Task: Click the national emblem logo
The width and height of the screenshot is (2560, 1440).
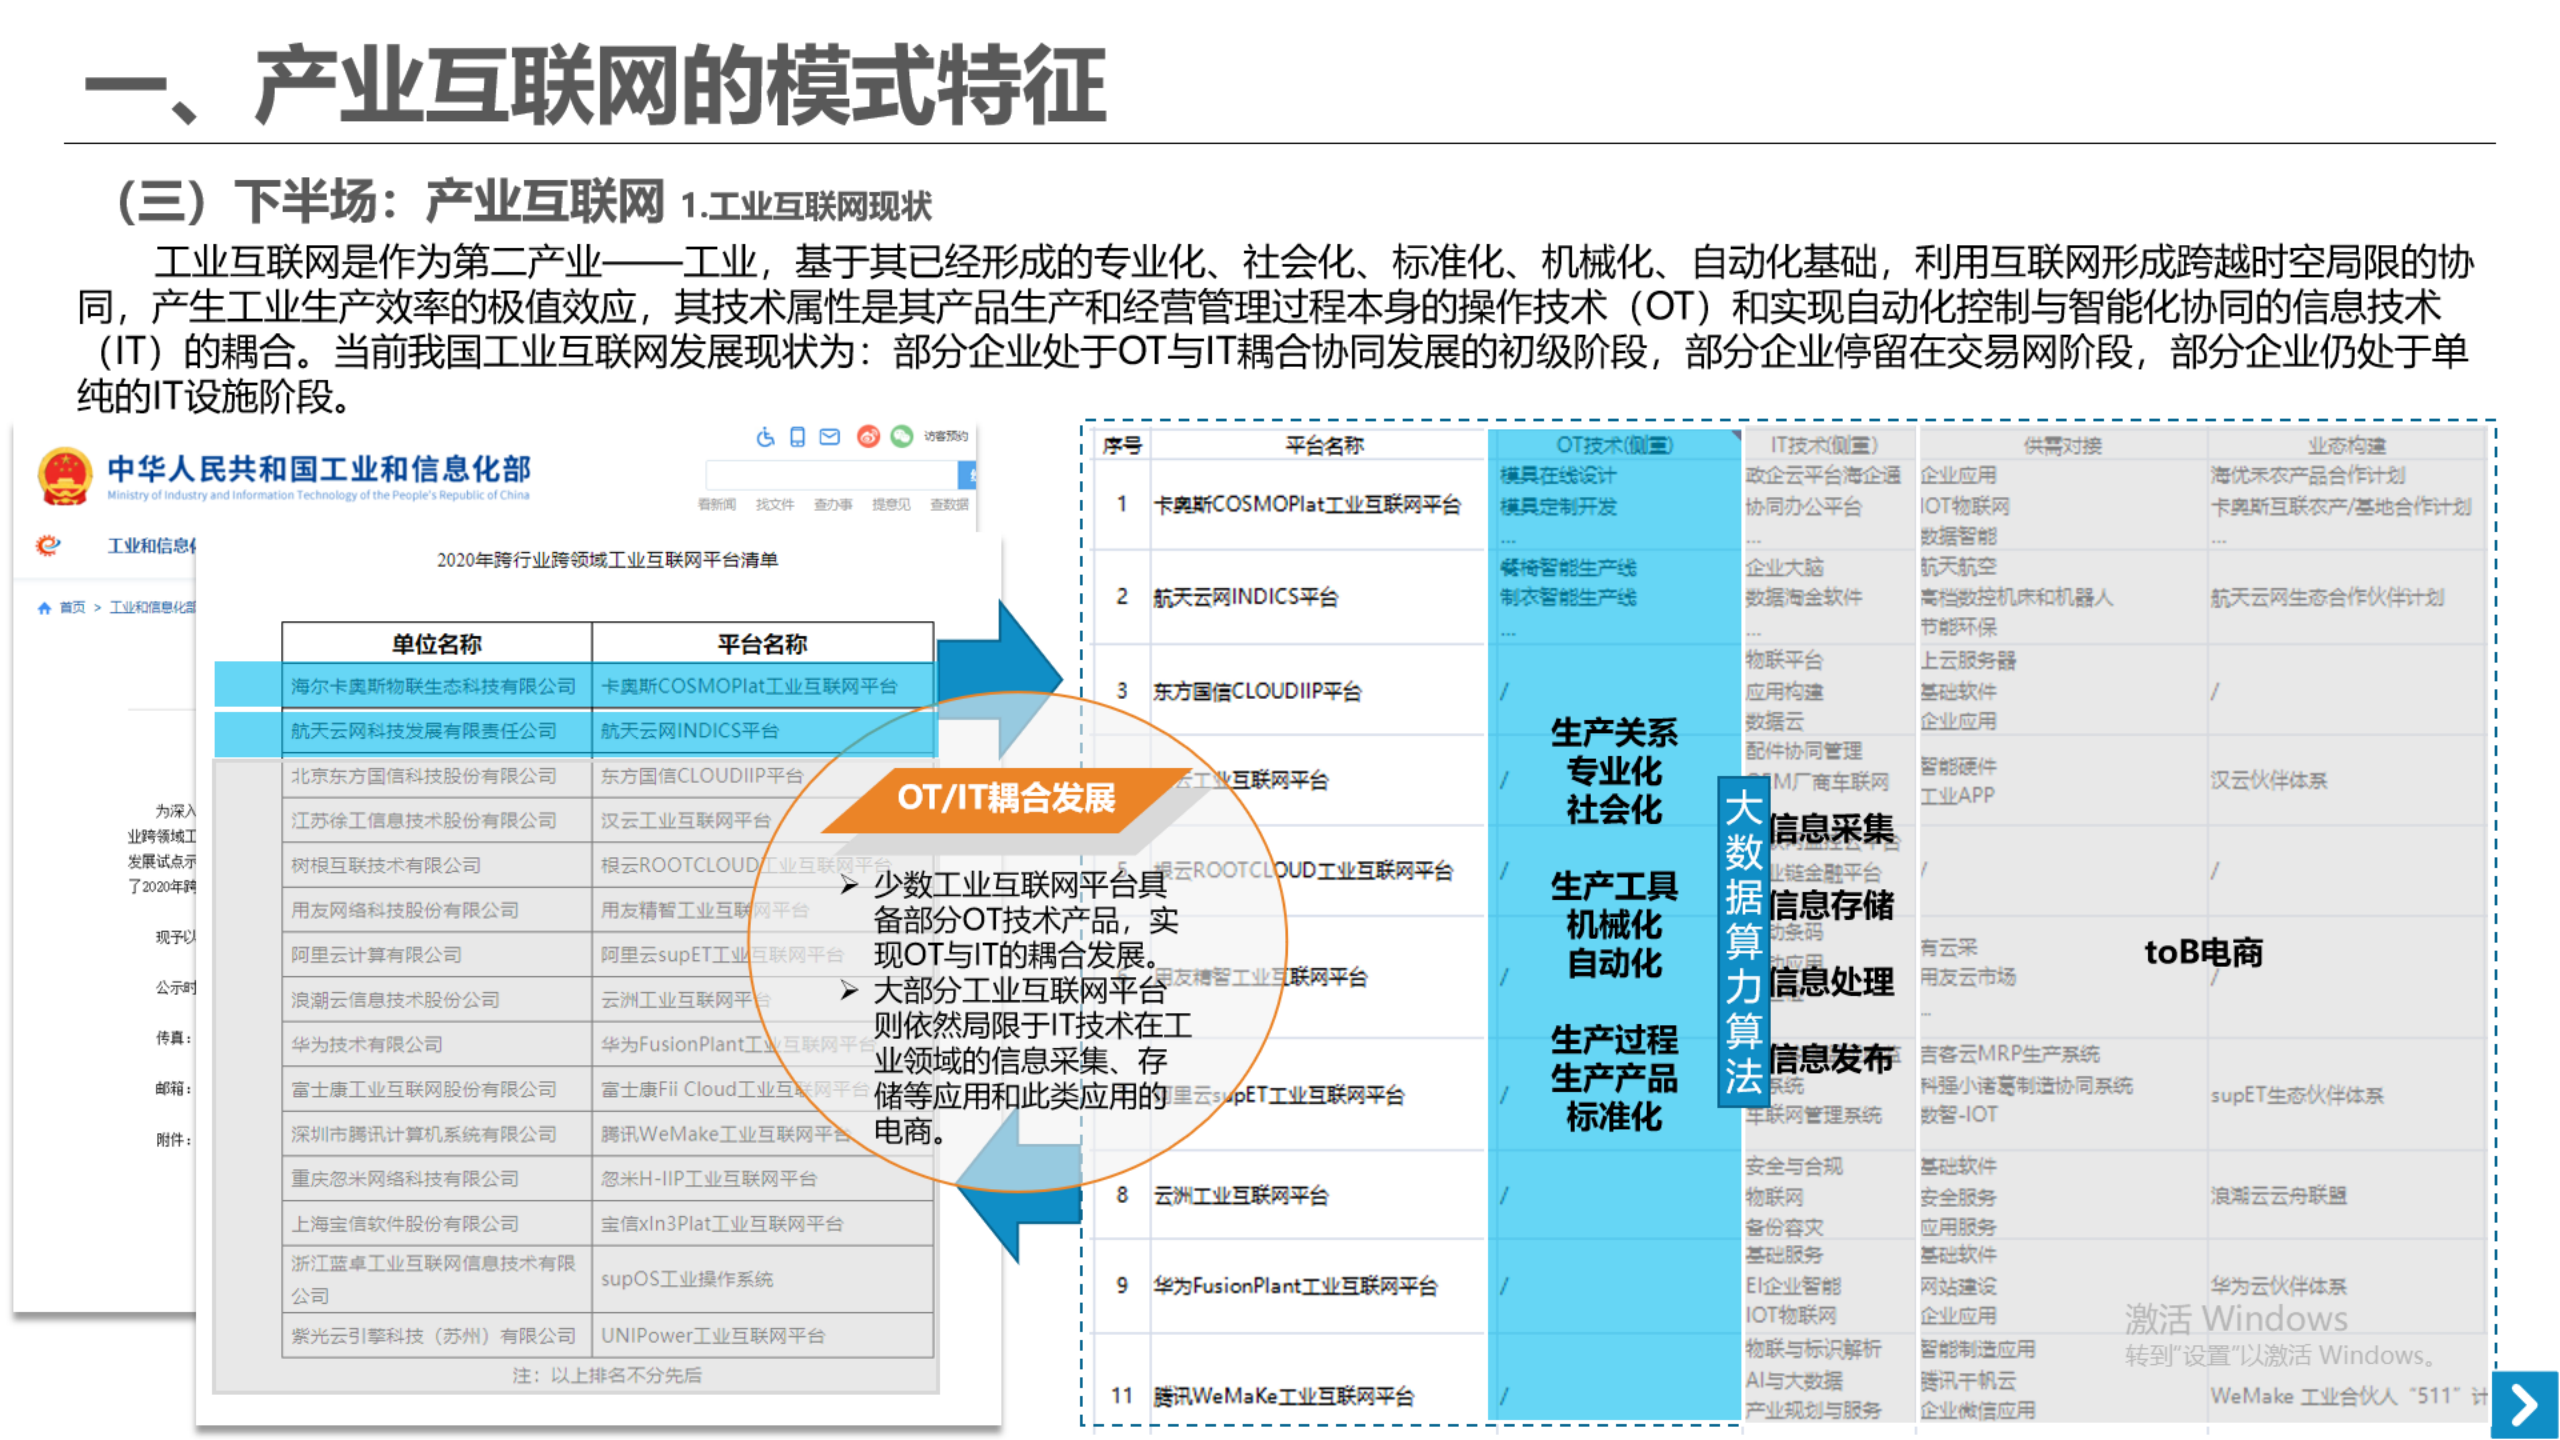Action: tap(65, 476)
